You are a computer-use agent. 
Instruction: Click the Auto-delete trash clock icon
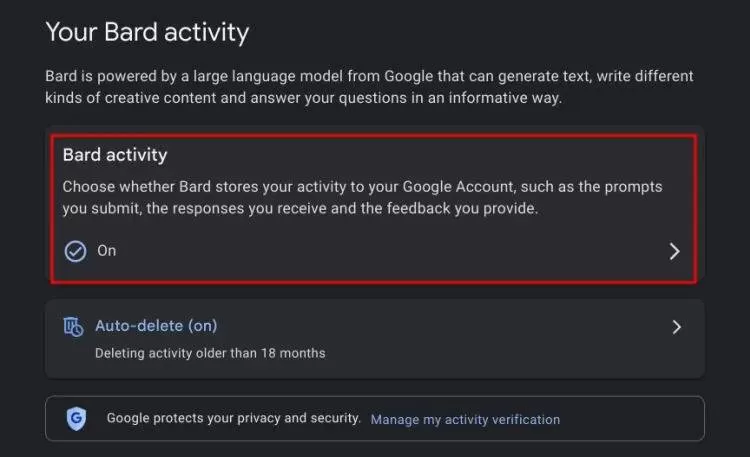point(73,326)
